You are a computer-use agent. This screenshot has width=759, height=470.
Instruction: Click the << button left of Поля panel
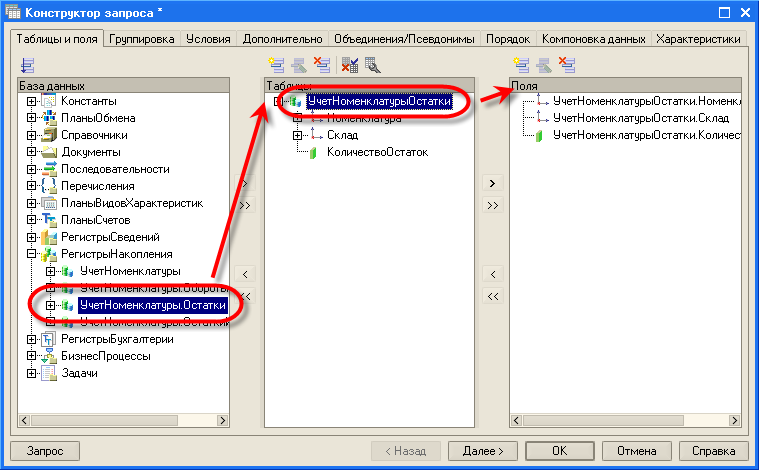click(x=491, y=295)
